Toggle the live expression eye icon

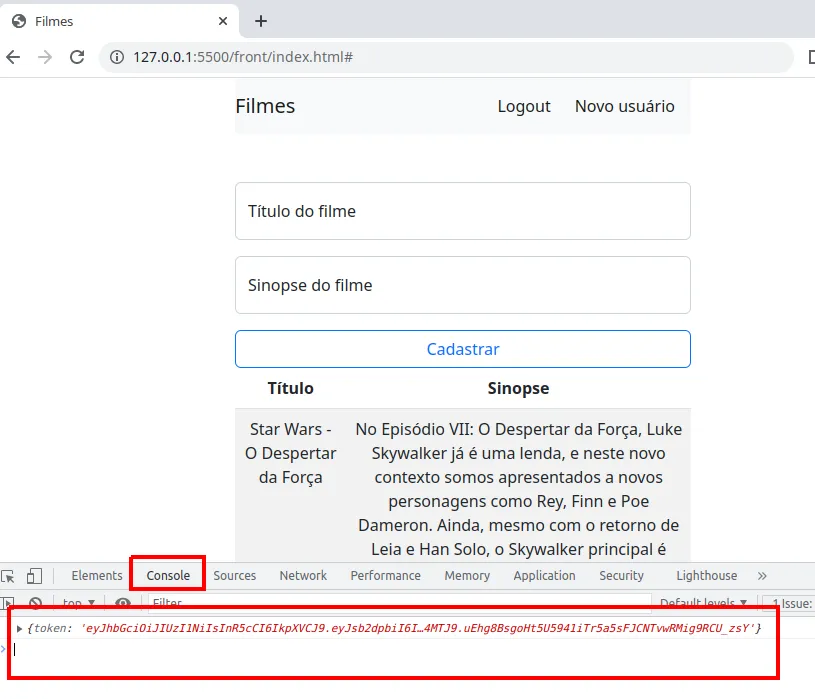(123, 603)
